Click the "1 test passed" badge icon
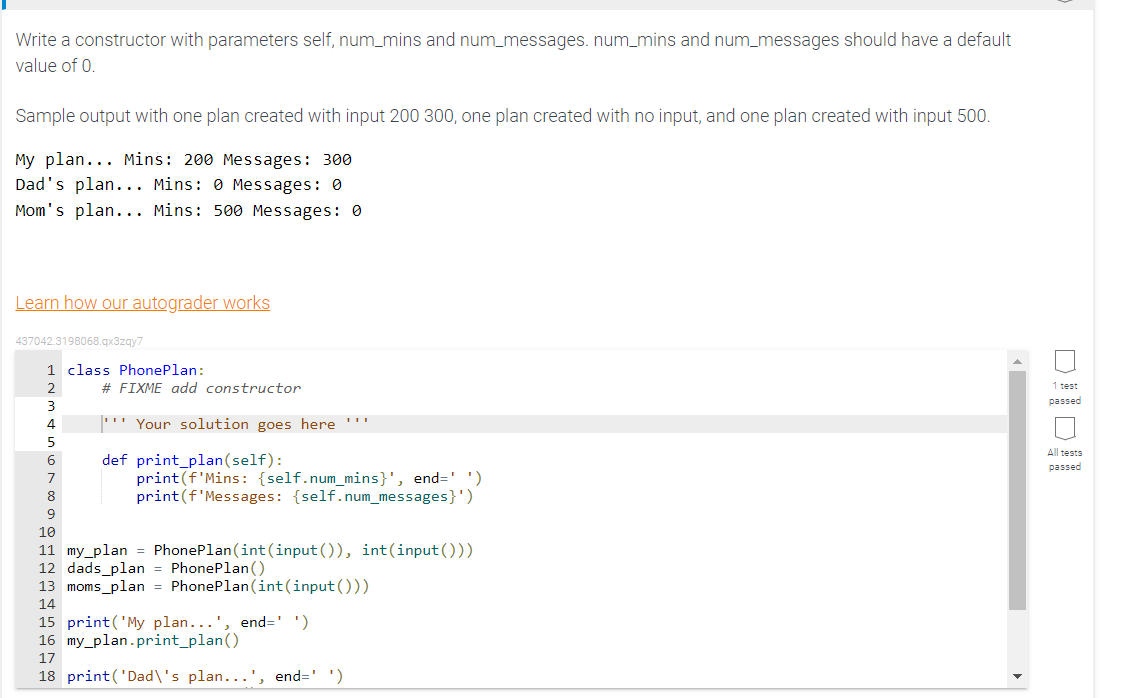The width and height of the screenshot is (1121, 698). coord(1064,362)
